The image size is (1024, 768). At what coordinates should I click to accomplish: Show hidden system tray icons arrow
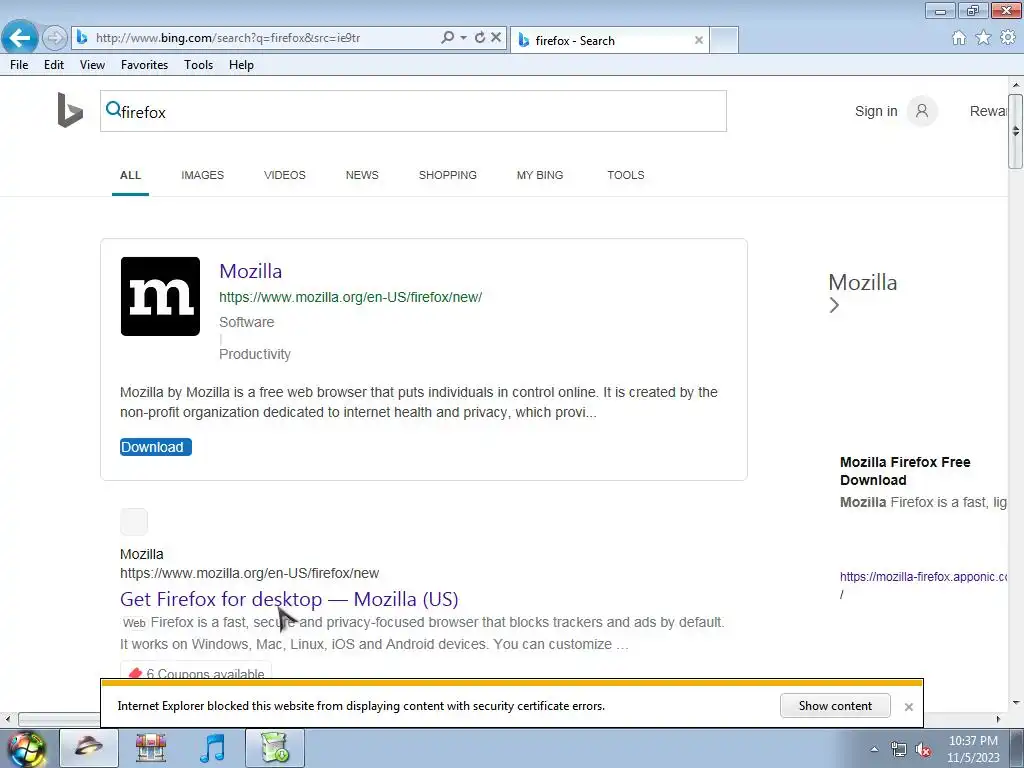[874, 749]
